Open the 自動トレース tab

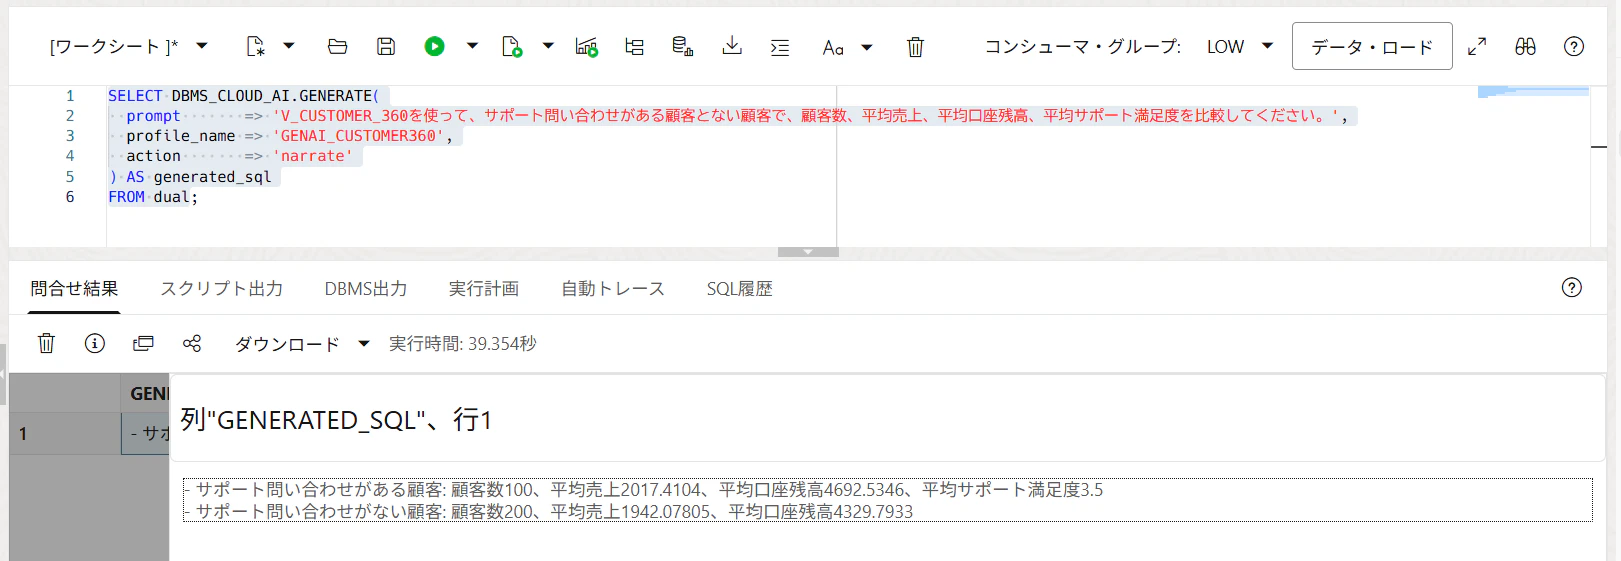tap(613, 289)
